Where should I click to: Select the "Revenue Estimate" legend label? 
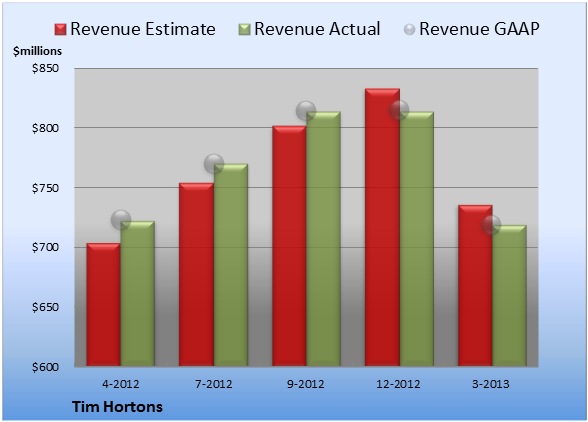click(143, 29)
